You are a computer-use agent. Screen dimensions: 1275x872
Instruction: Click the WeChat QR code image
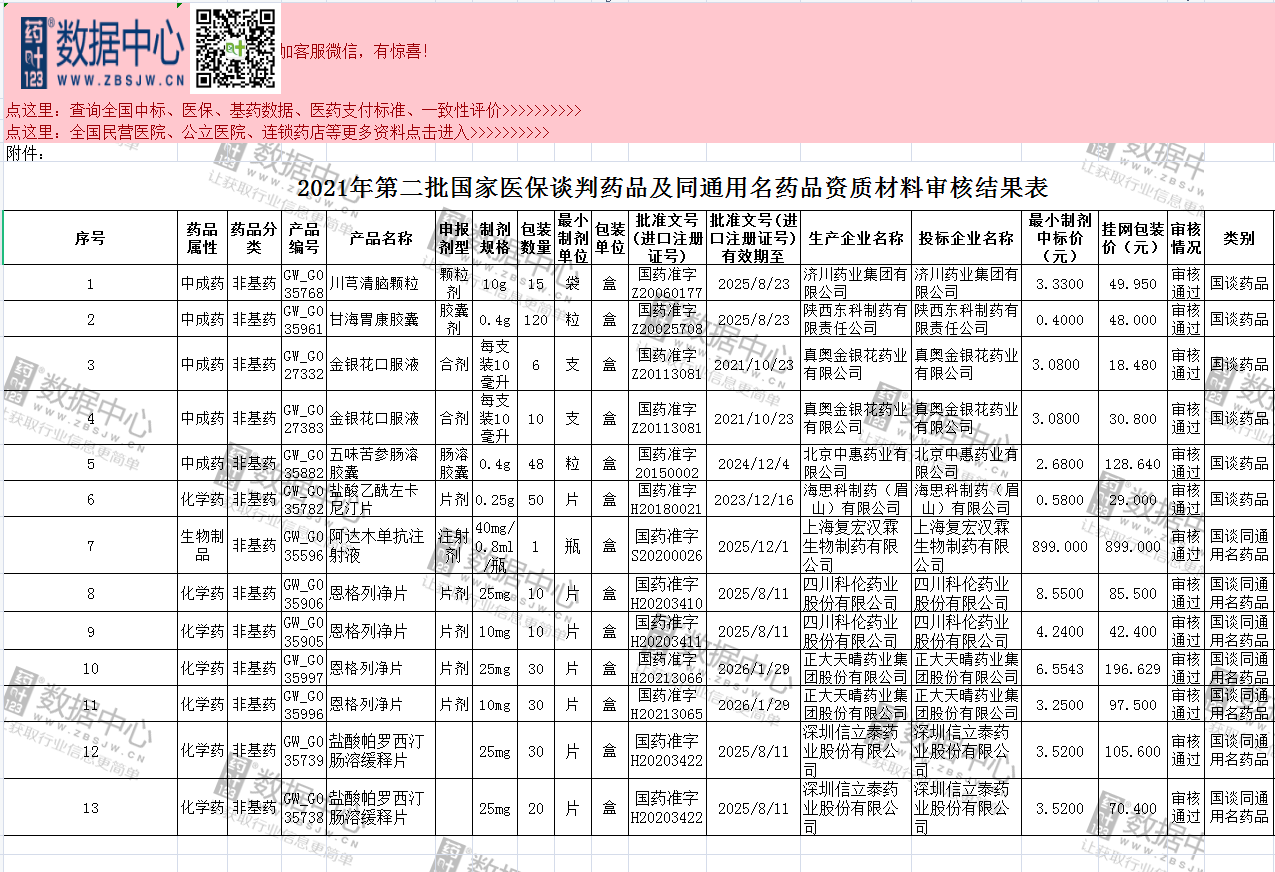pos(235,48)
